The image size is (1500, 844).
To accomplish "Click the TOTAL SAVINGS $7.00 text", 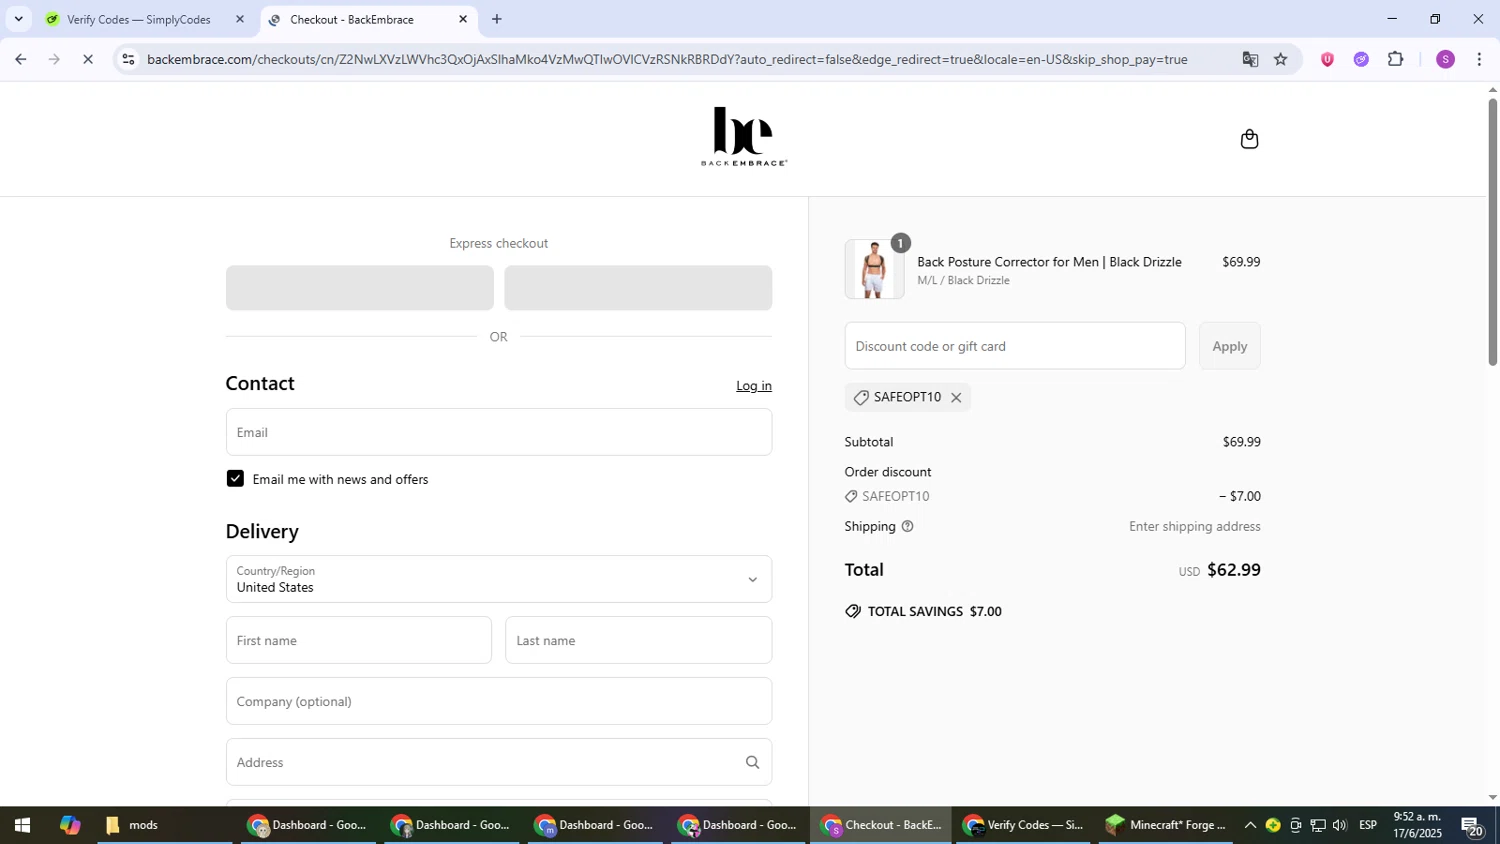I will [x=934, y=612].
